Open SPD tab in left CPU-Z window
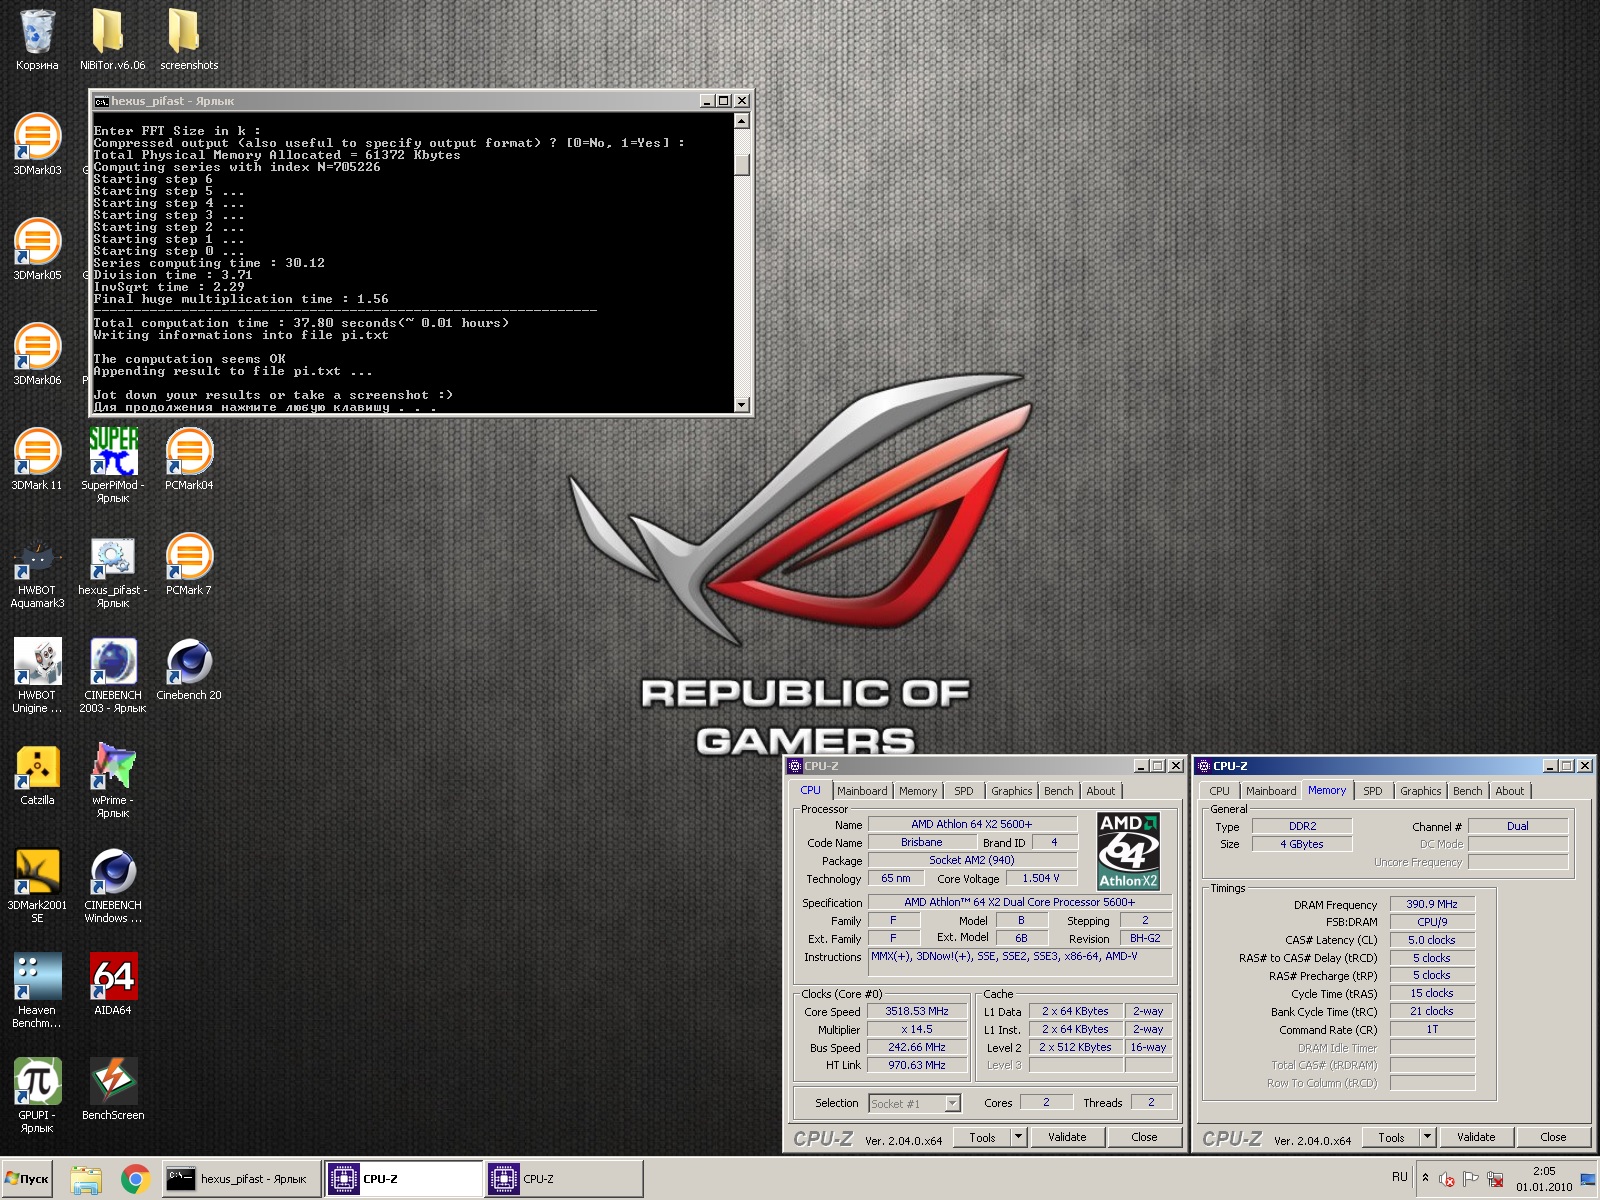 click(x=963, y=791)
